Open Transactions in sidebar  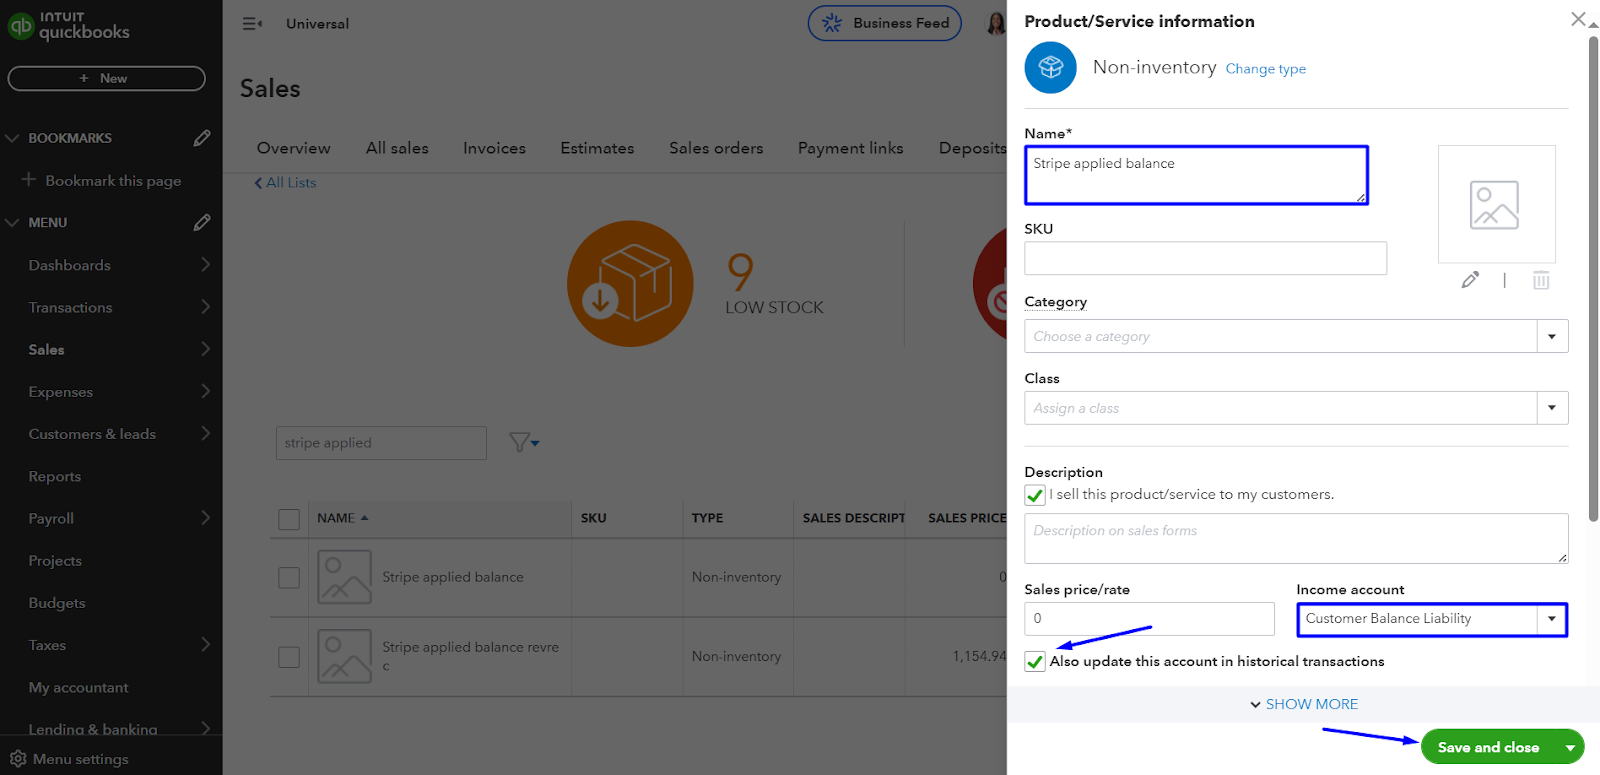pyautogui.click(x=70, y=307)
